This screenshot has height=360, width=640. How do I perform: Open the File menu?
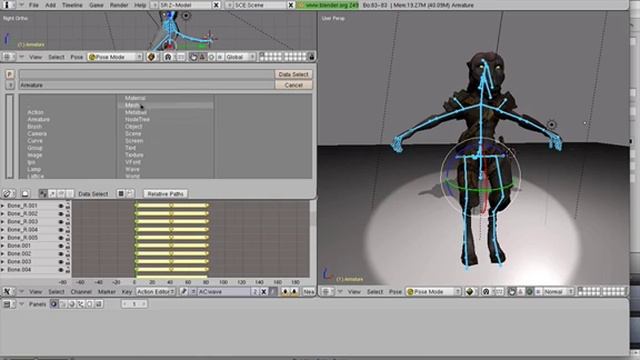pyautogui.click(x=34, y=5)
